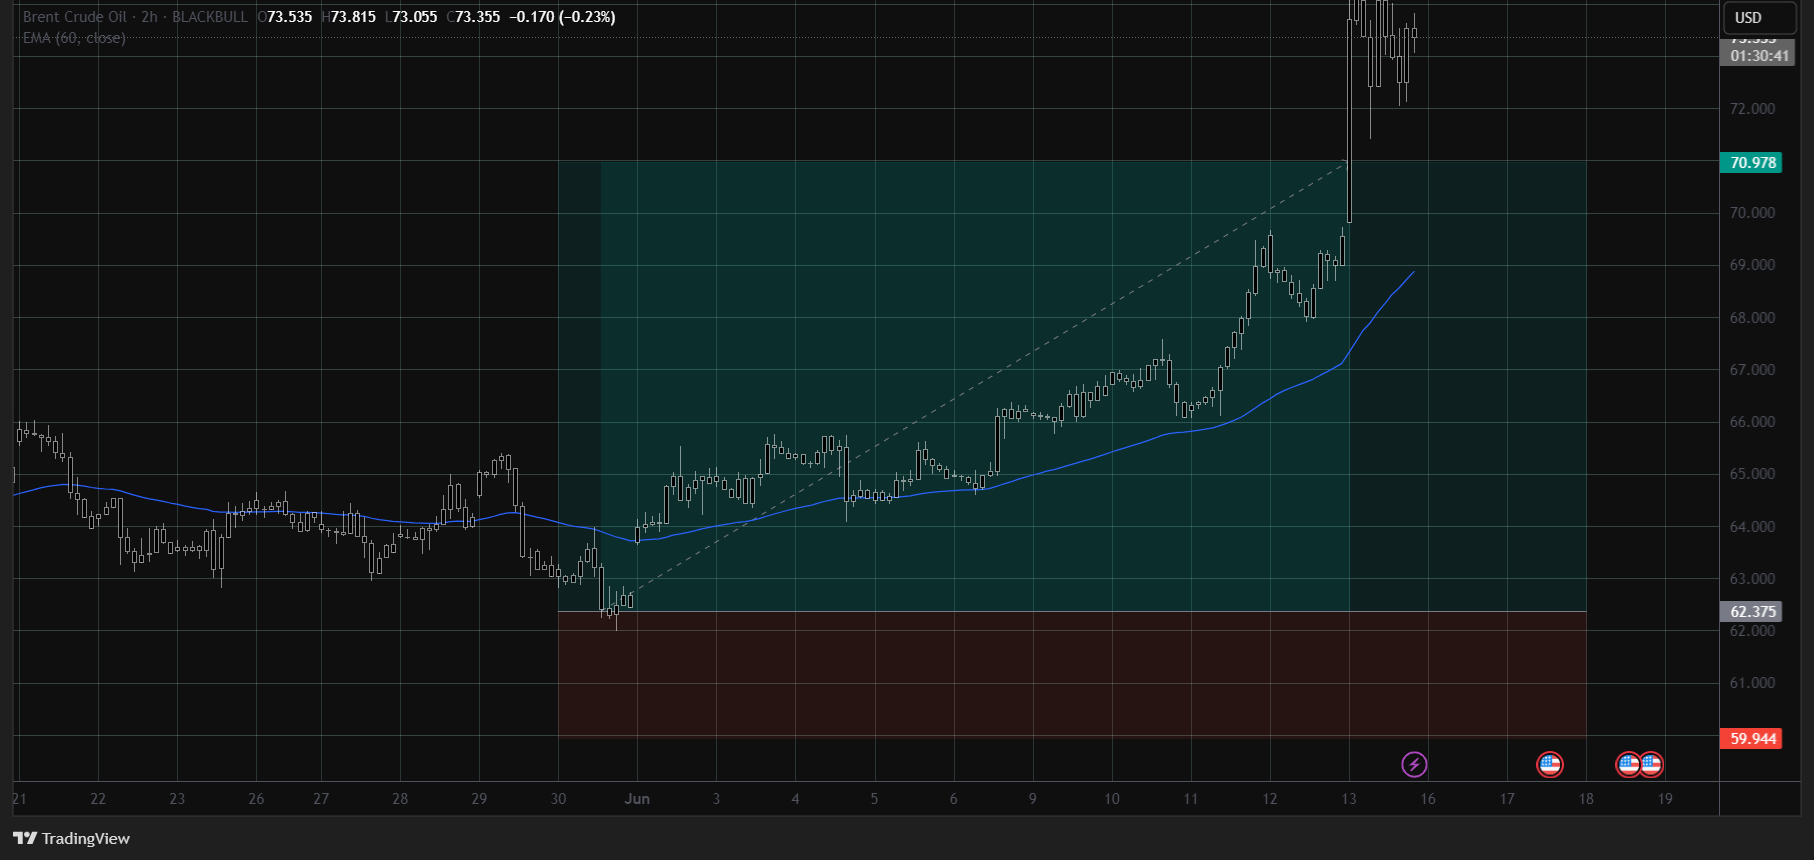Viewport: 1814px width, 860px height.
Task: Click date 30 on the time axis
Action: click(558, 799)
